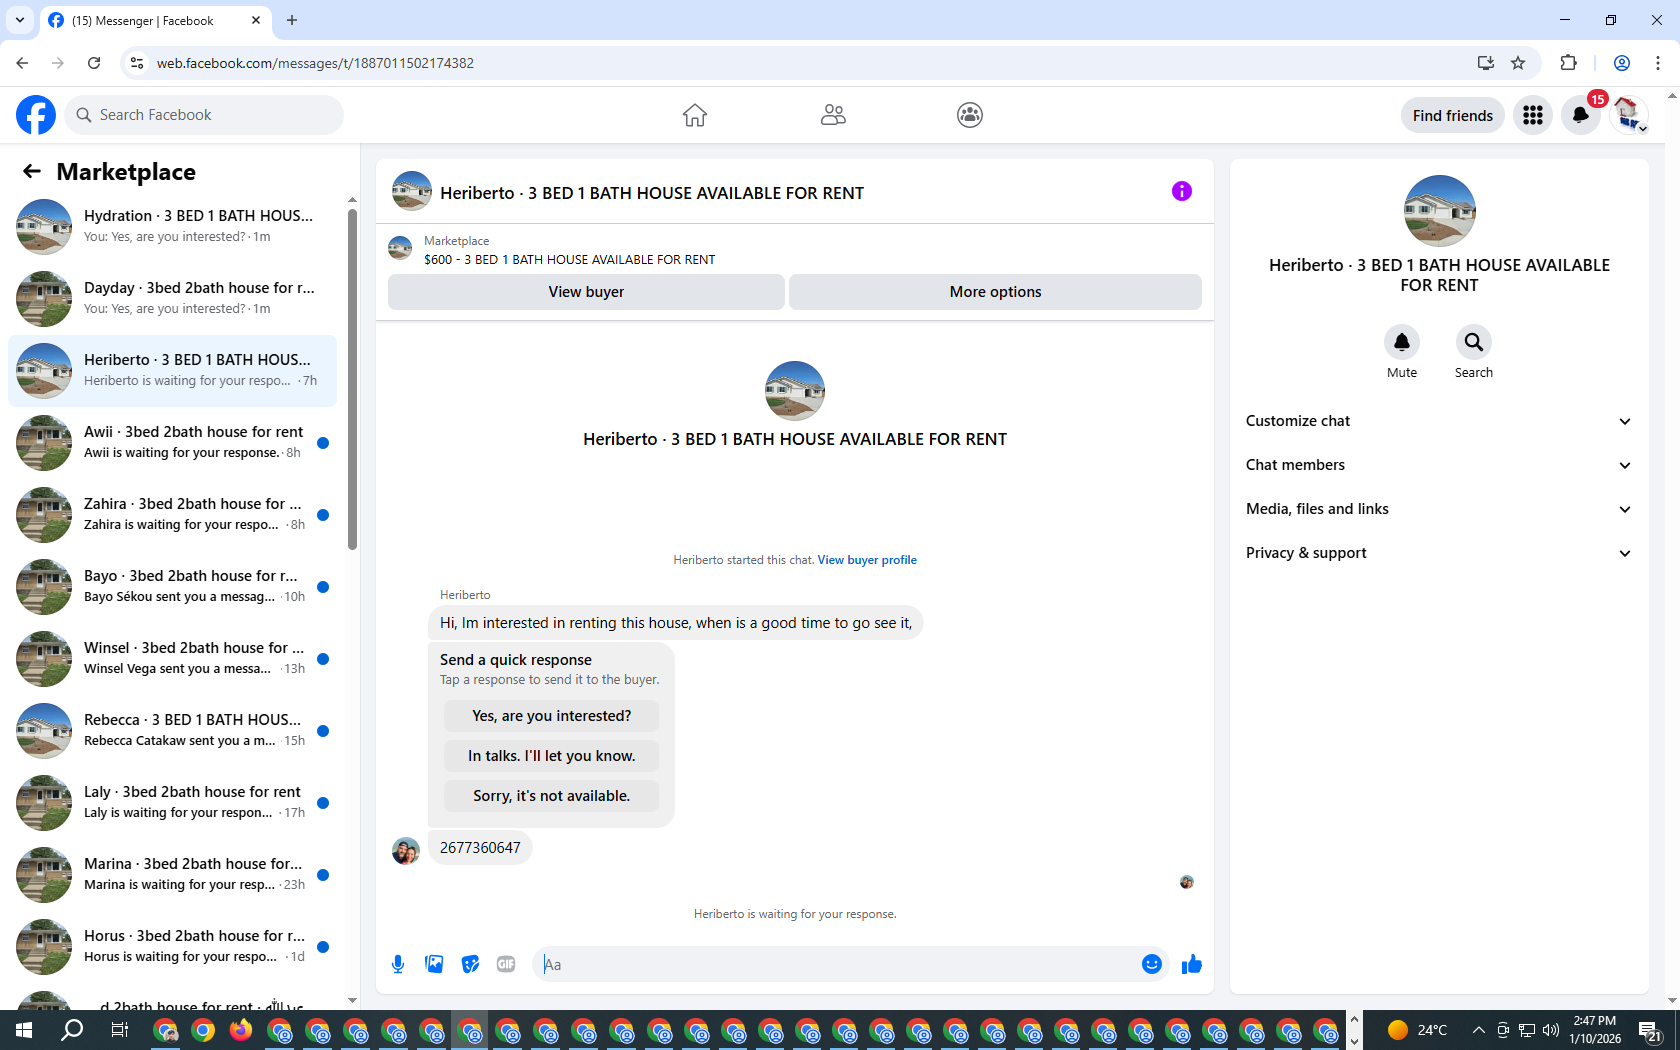Open Chrome profile icon
Image resolution: width=1680 pixels, height=1050 pixels.
point(1622,63)
